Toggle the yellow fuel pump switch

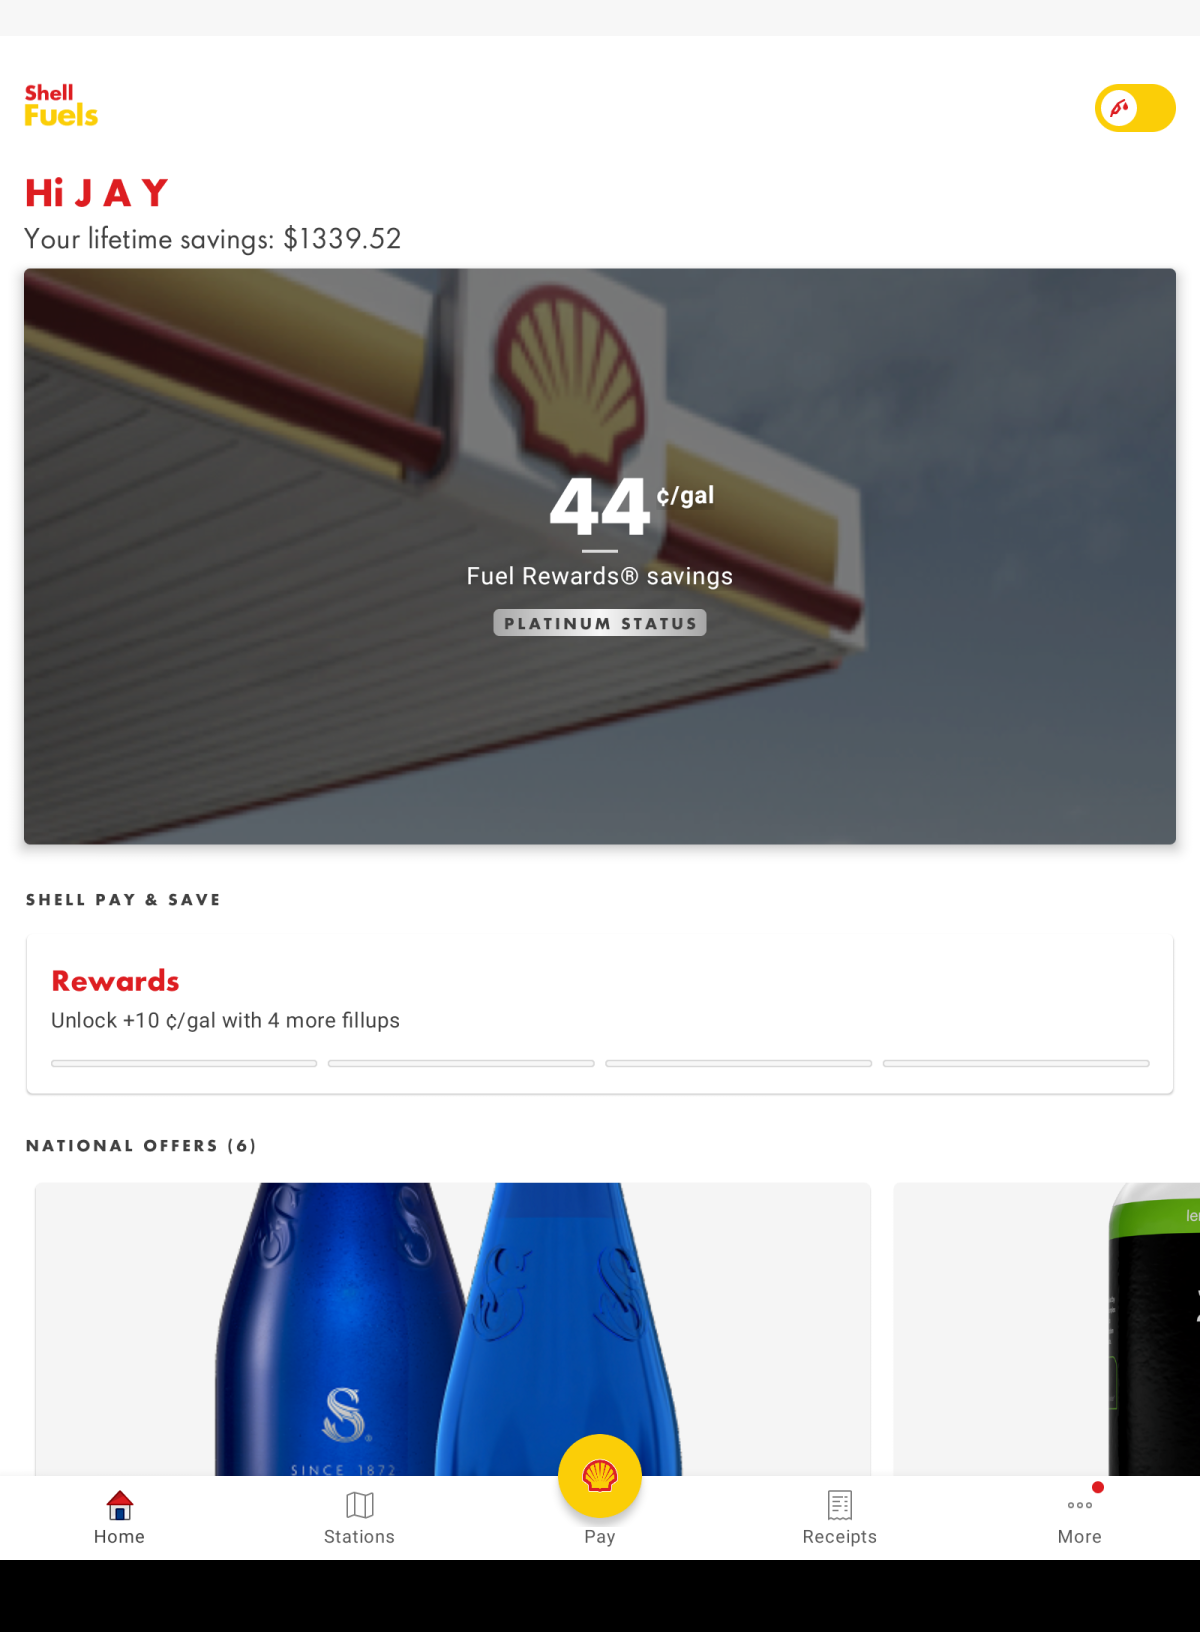pyautogui.click(x=1135, y=108)
